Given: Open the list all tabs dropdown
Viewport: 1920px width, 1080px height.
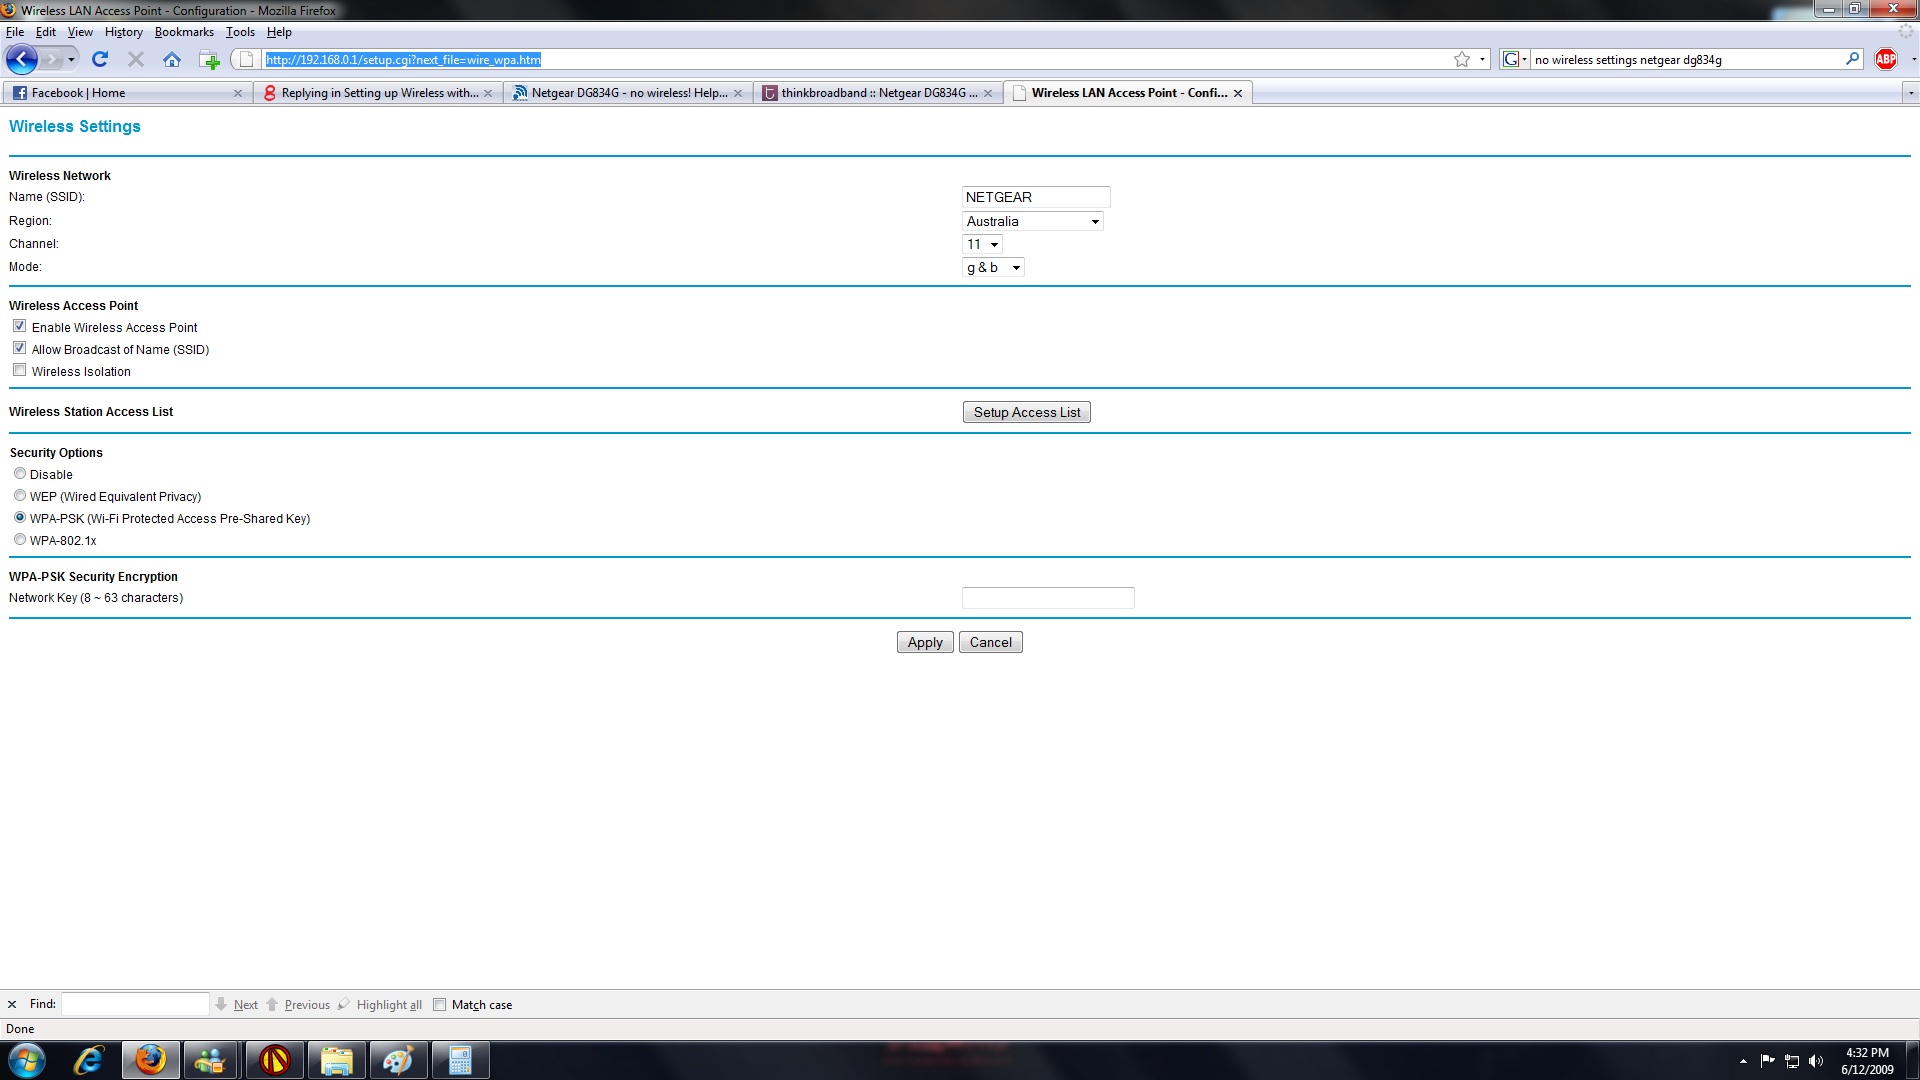Looking at the screenshot, I should coord(1910,93).
